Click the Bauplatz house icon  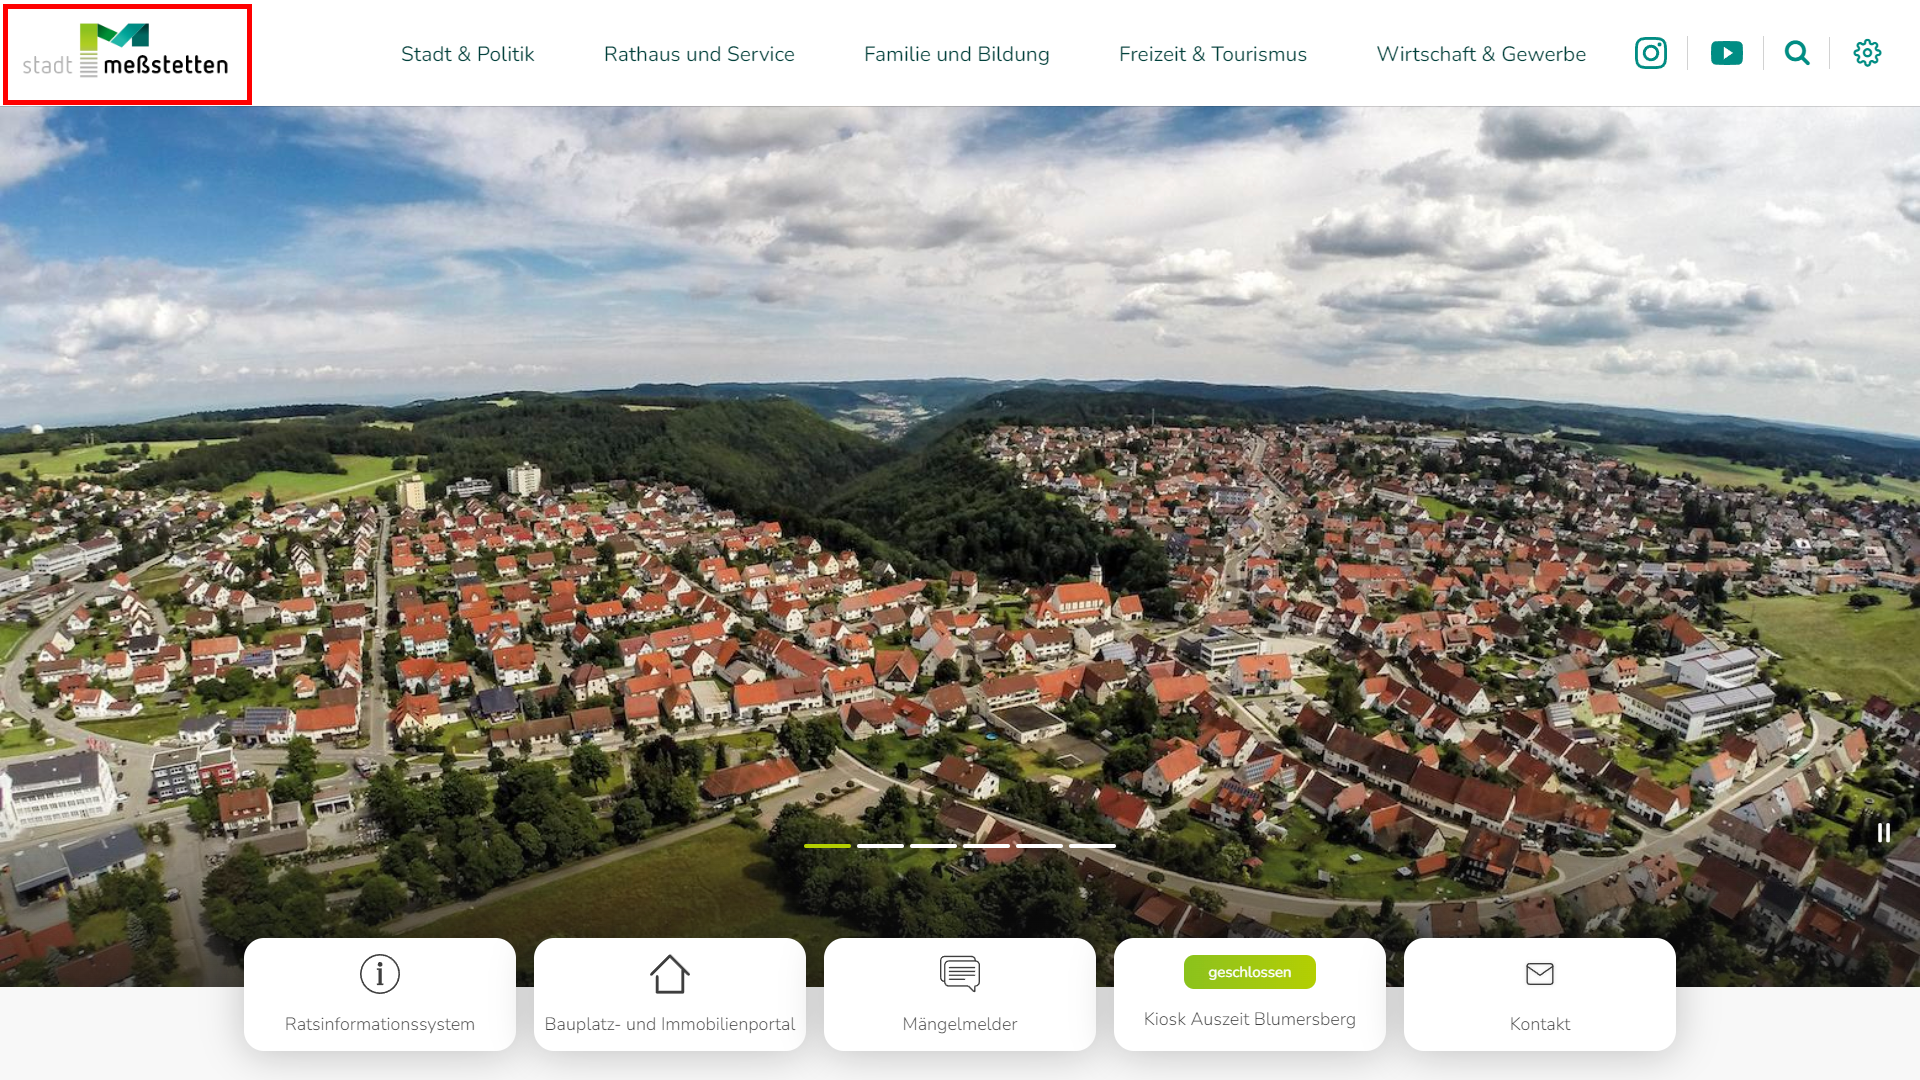click(669, 973)
